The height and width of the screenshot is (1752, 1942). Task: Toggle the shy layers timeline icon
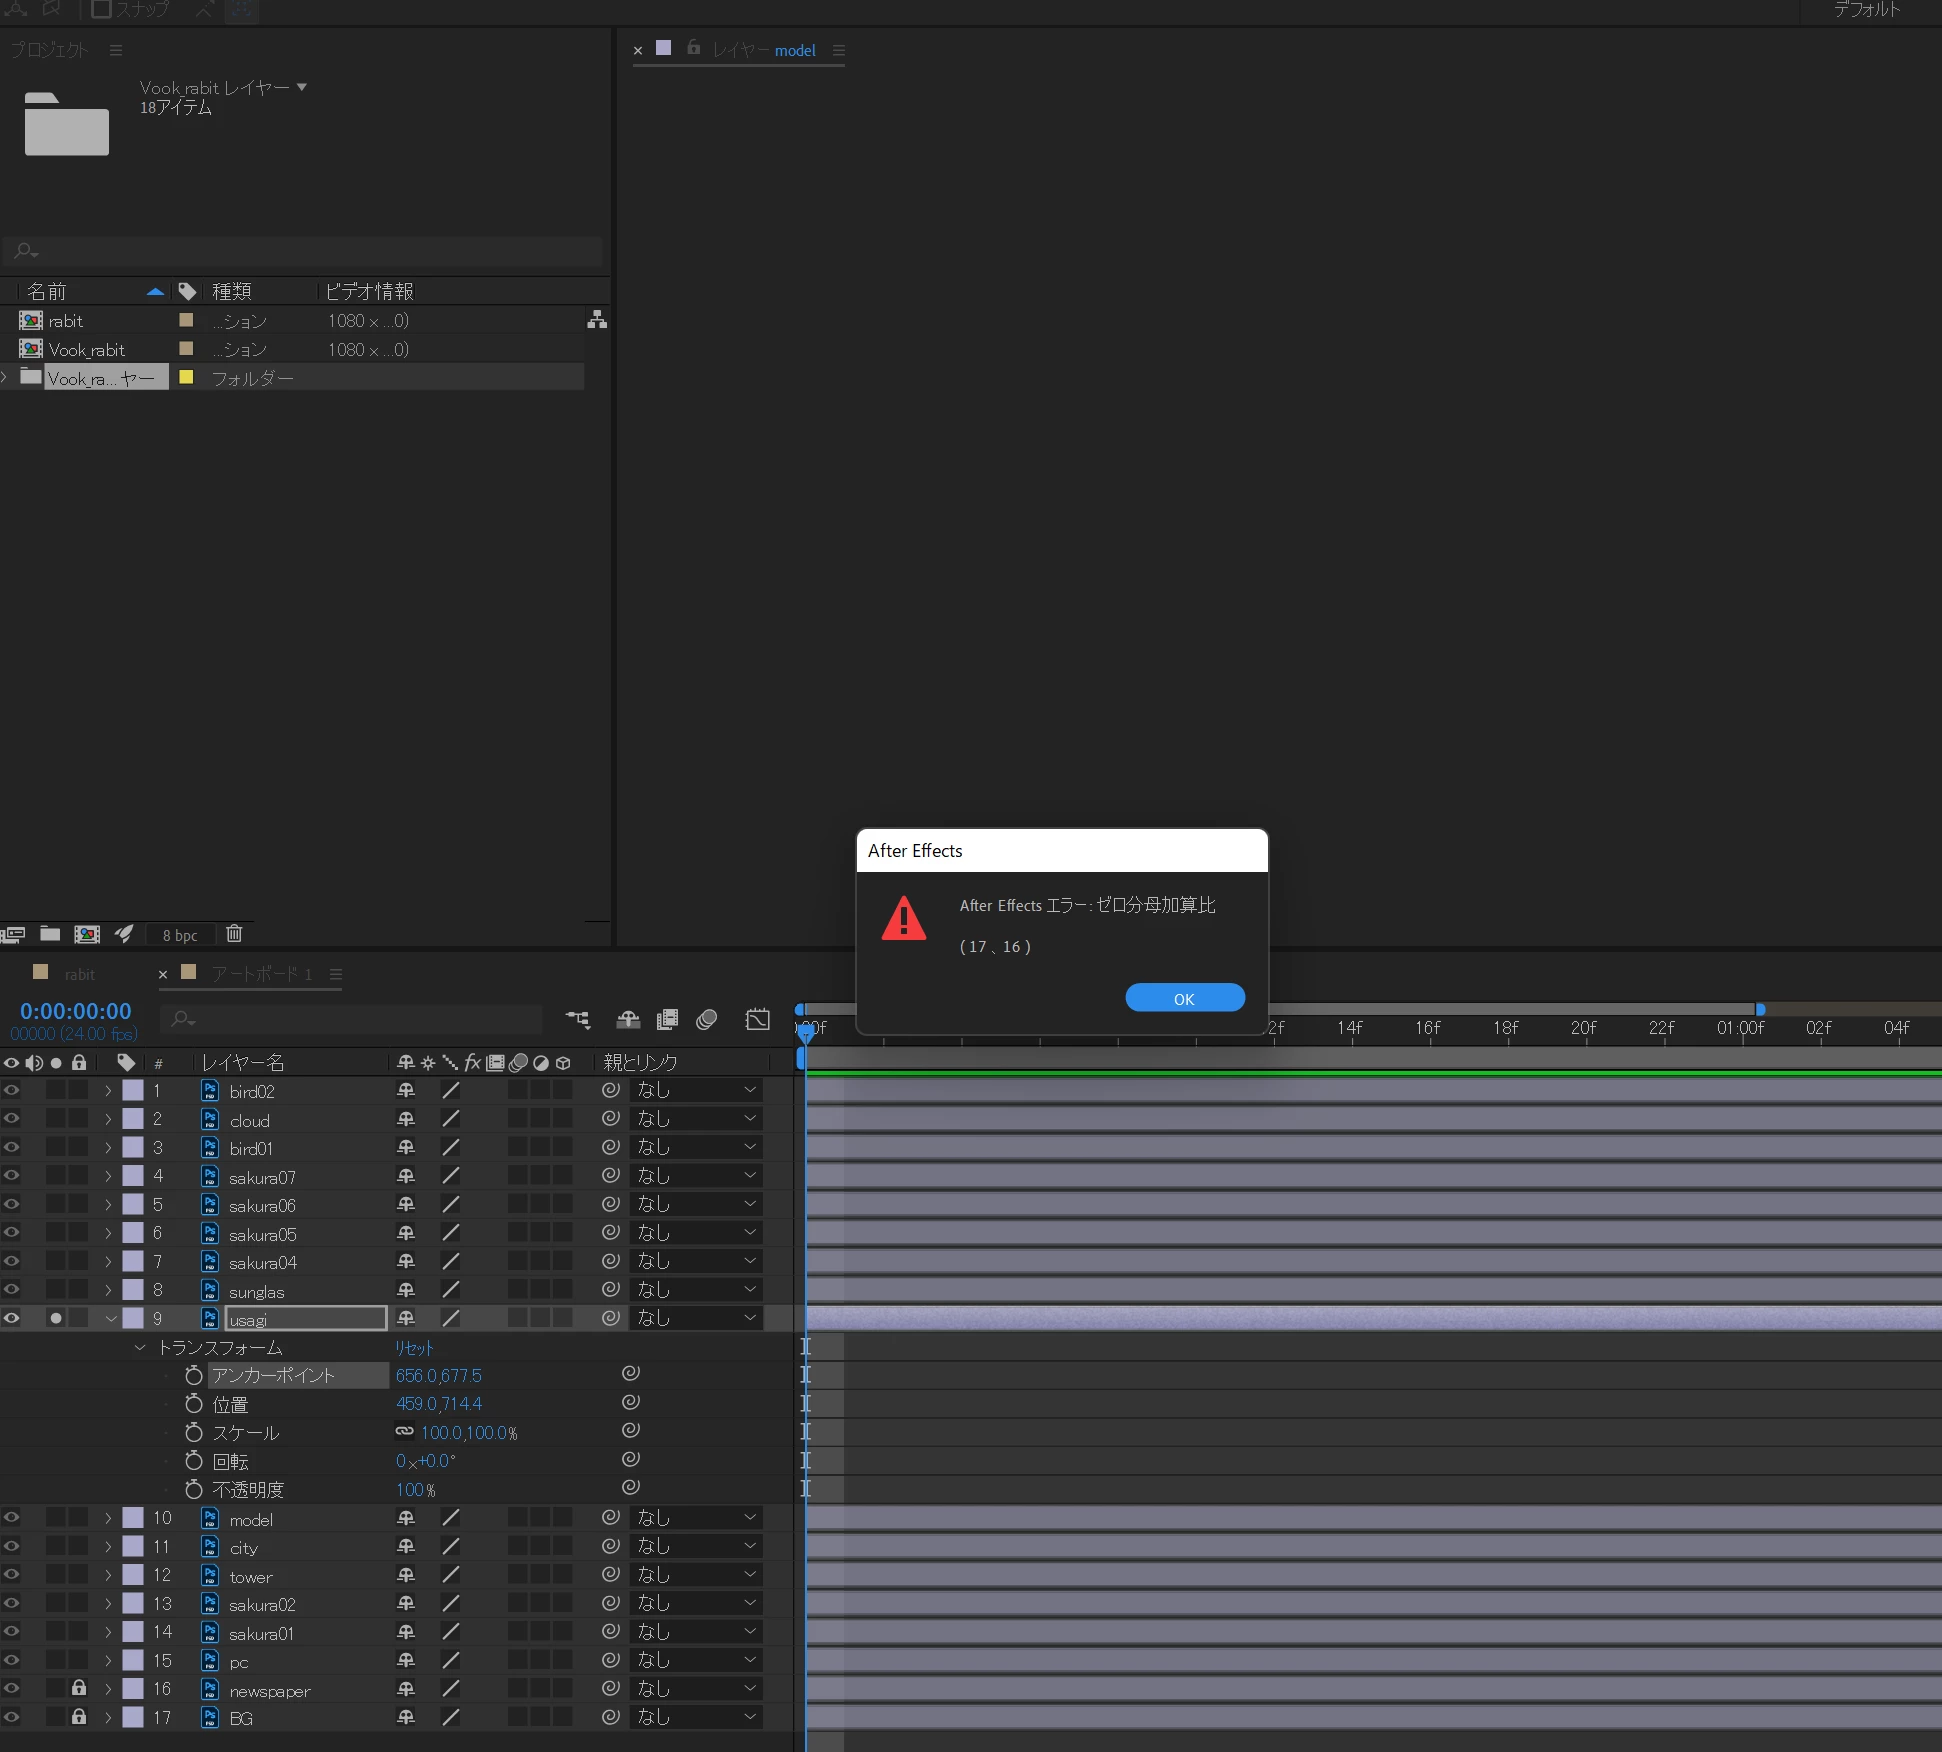[x=628, y=1019]
